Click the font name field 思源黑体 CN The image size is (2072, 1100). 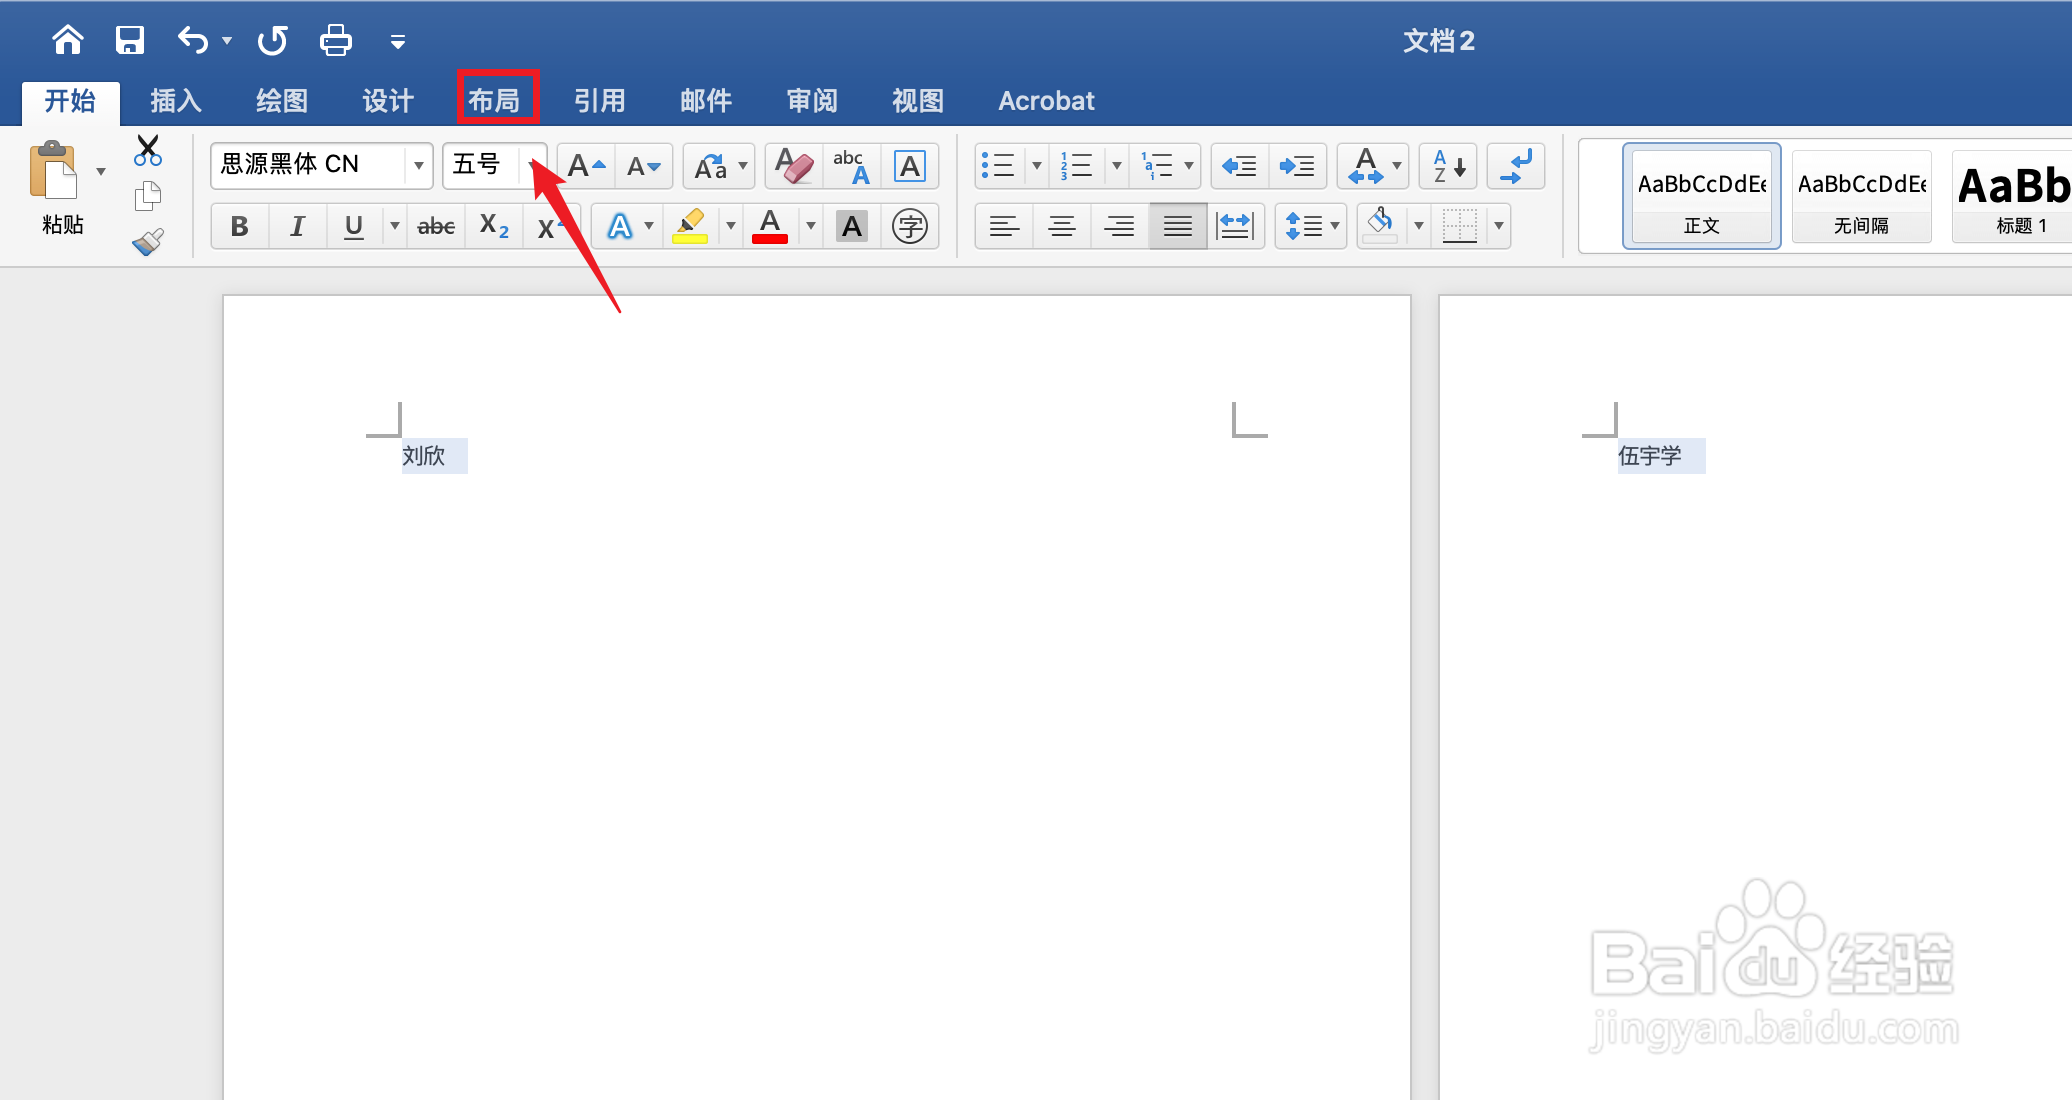tap(306, 165)
